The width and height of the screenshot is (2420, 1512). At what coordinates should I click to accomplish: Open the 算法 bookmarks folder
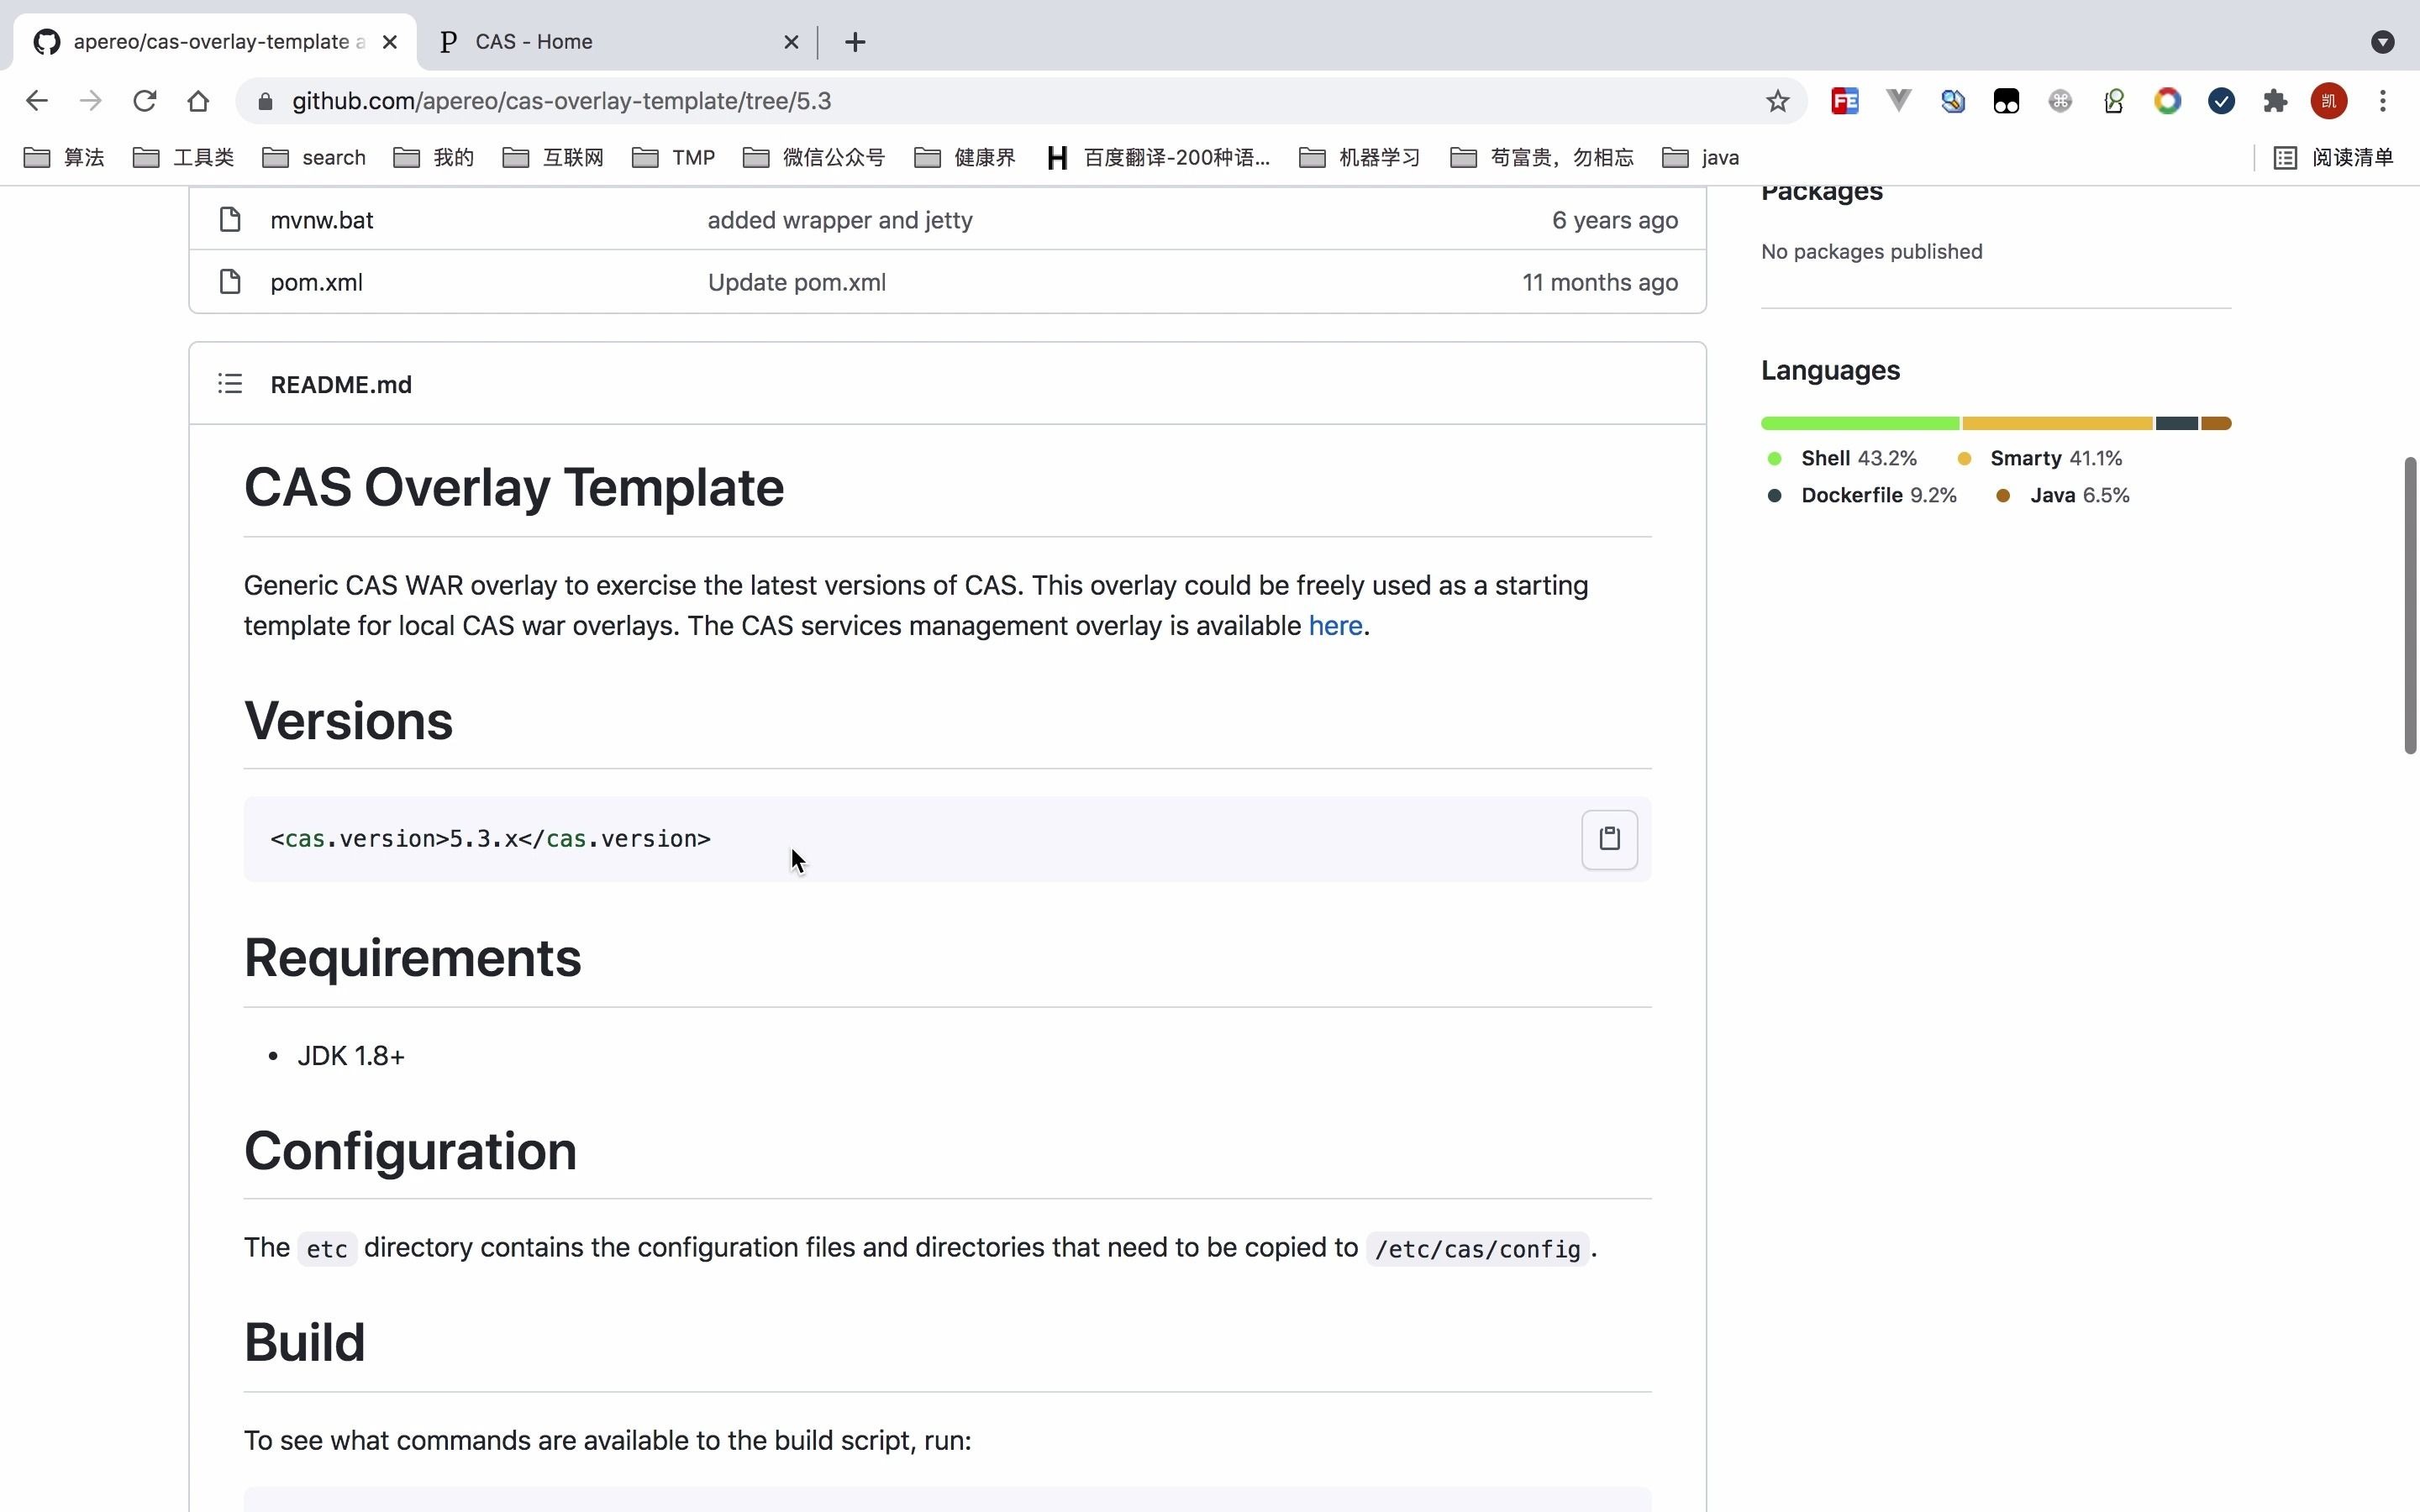point(64,157)
